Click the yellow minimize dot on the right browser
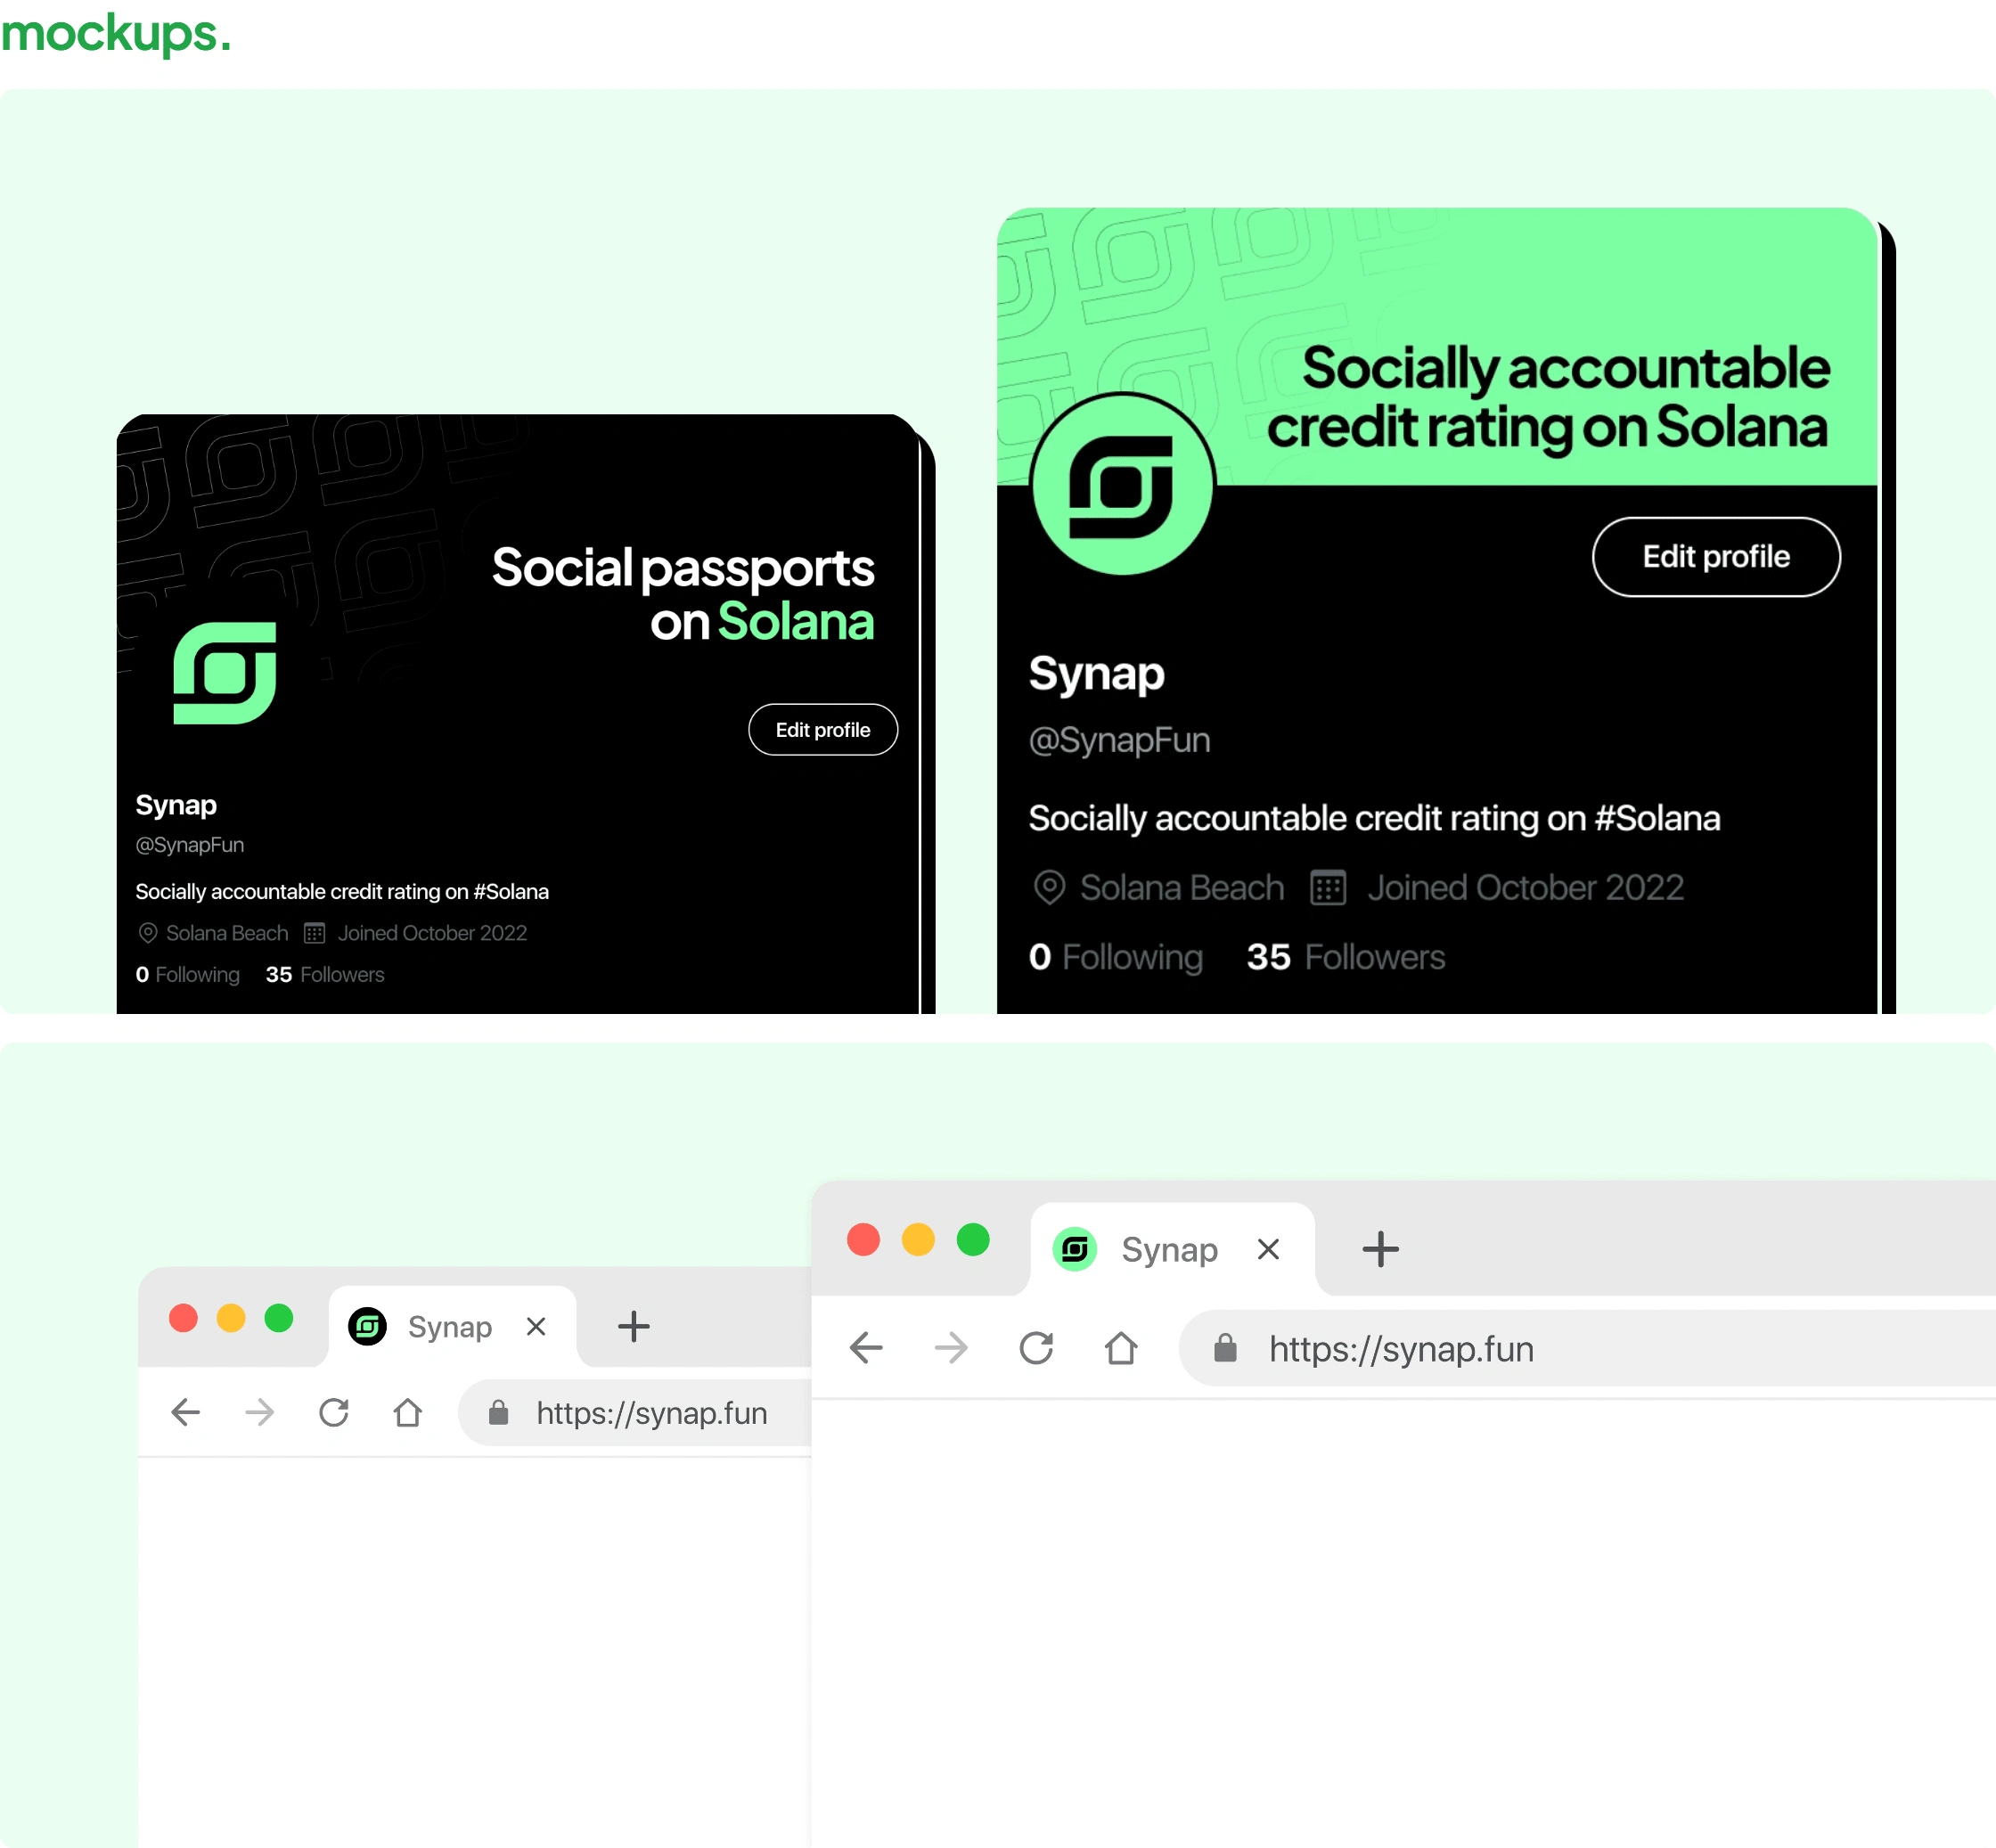 (918, 1240)
